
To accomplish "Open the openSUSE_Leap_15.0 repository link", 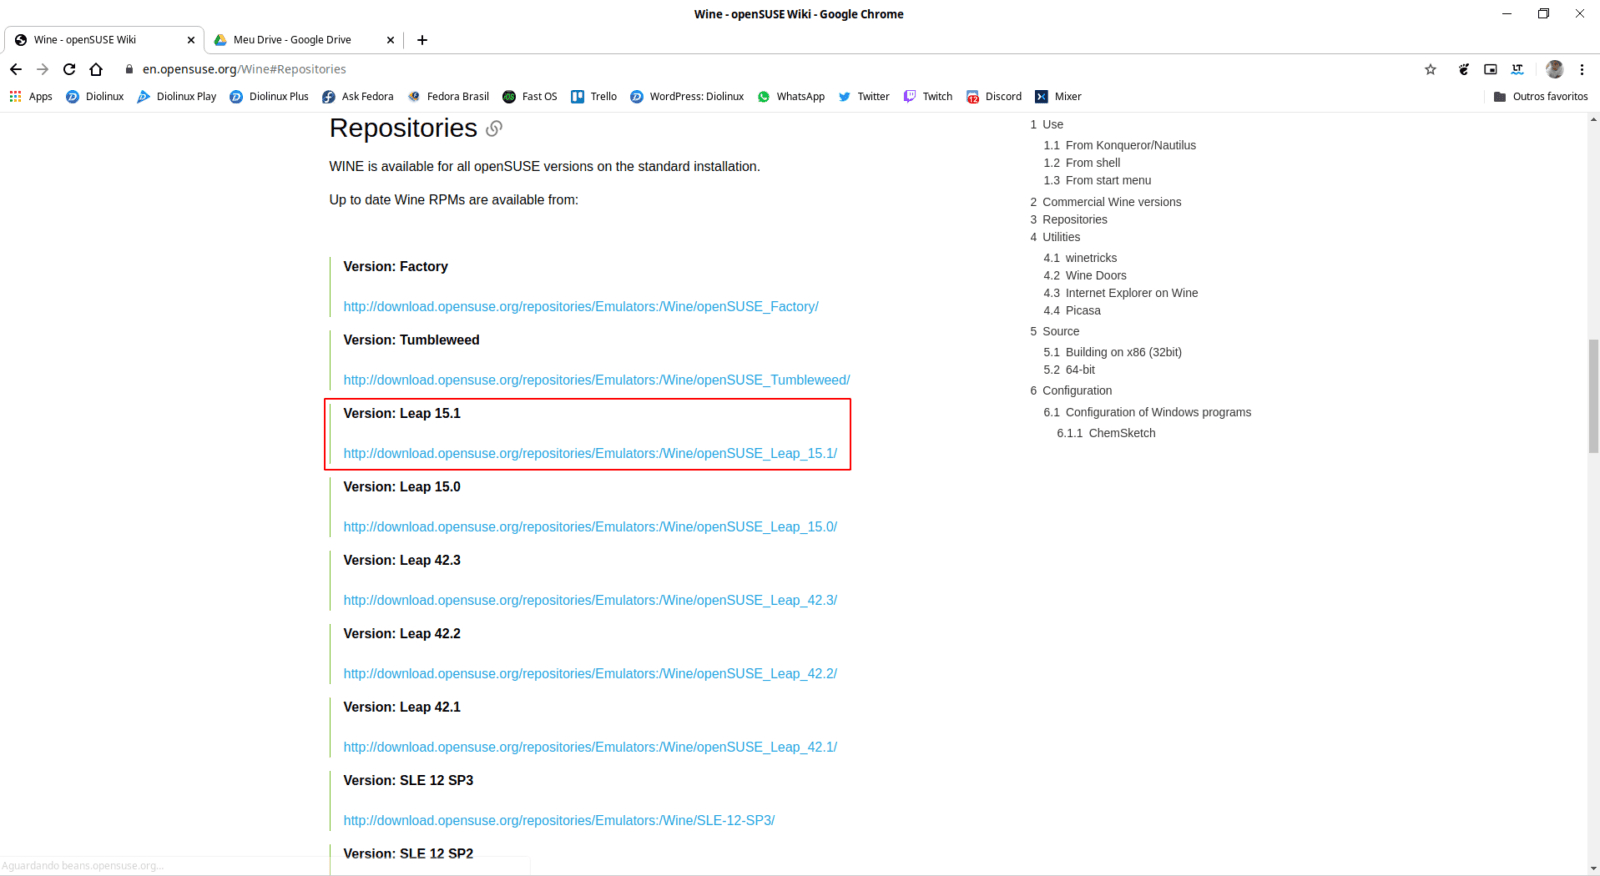I will 590,527.
